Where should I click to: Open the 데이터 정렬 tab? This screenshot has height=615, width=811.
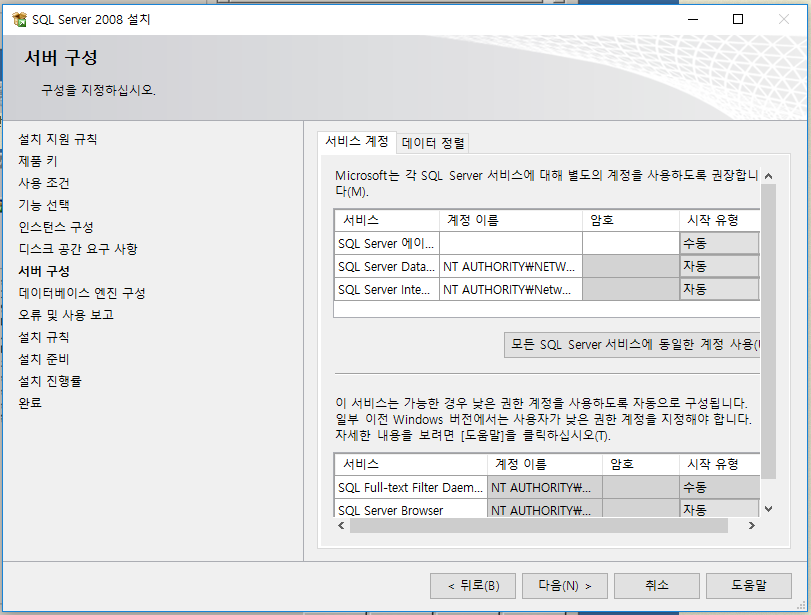(433, 143)
